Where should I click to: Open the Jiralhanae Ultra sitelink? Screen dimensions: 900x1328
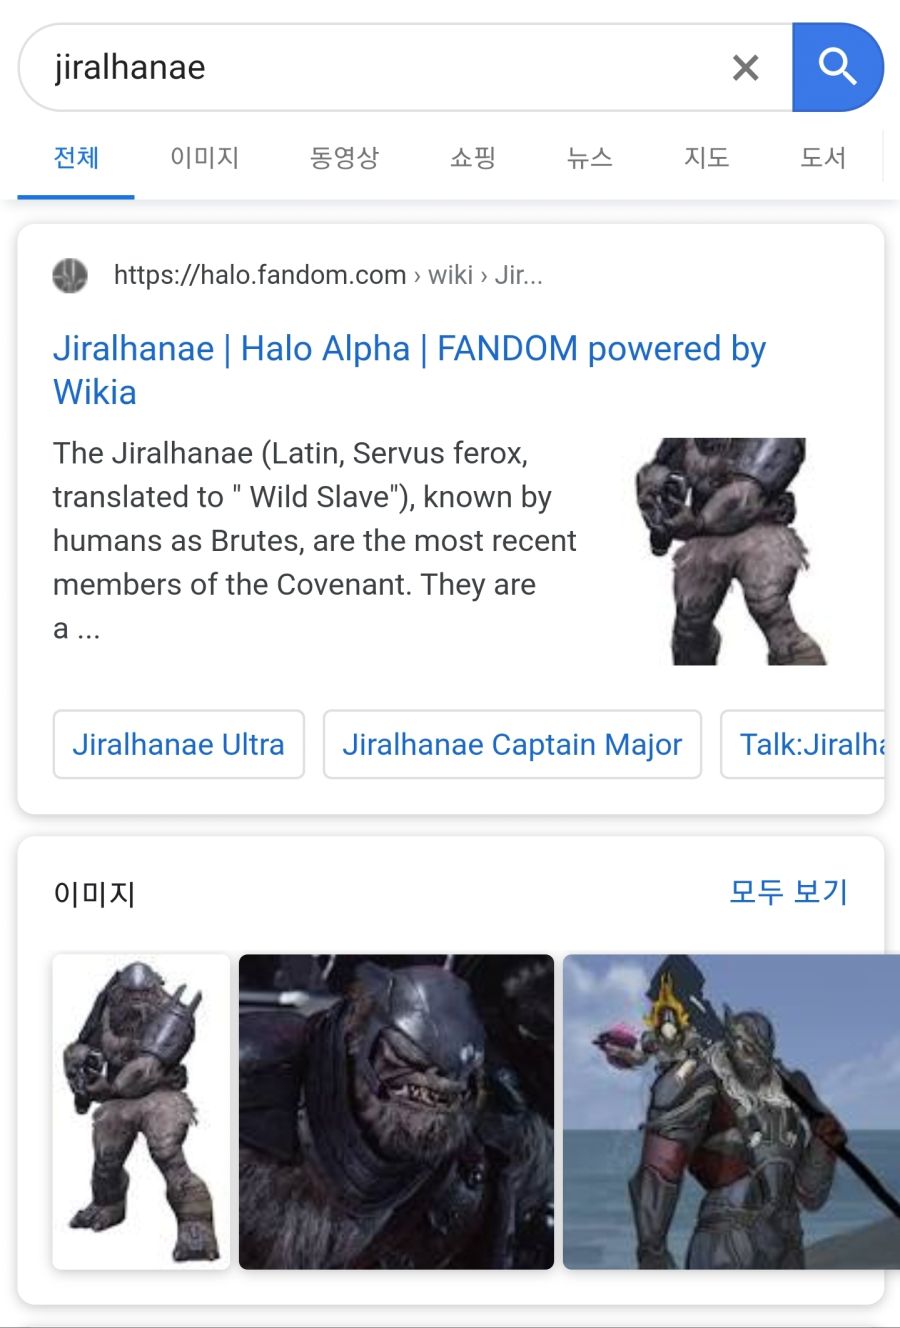(x=178, y=744)
